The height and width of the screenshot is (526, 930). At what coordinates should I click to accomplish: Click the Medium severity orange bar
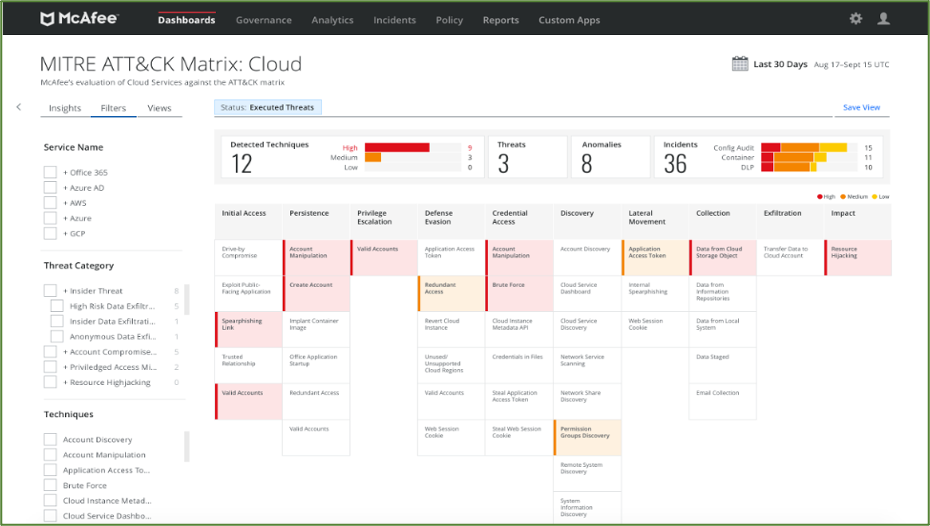(x=372, y=157)
